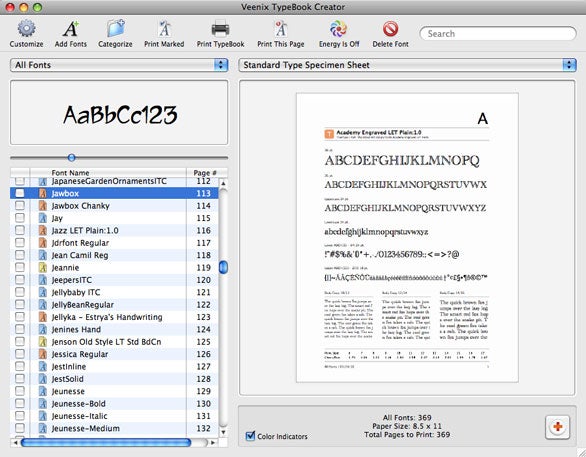Click the Print Marked icon
The width and height of the screenshot is (586, 457).
(164, 29)
